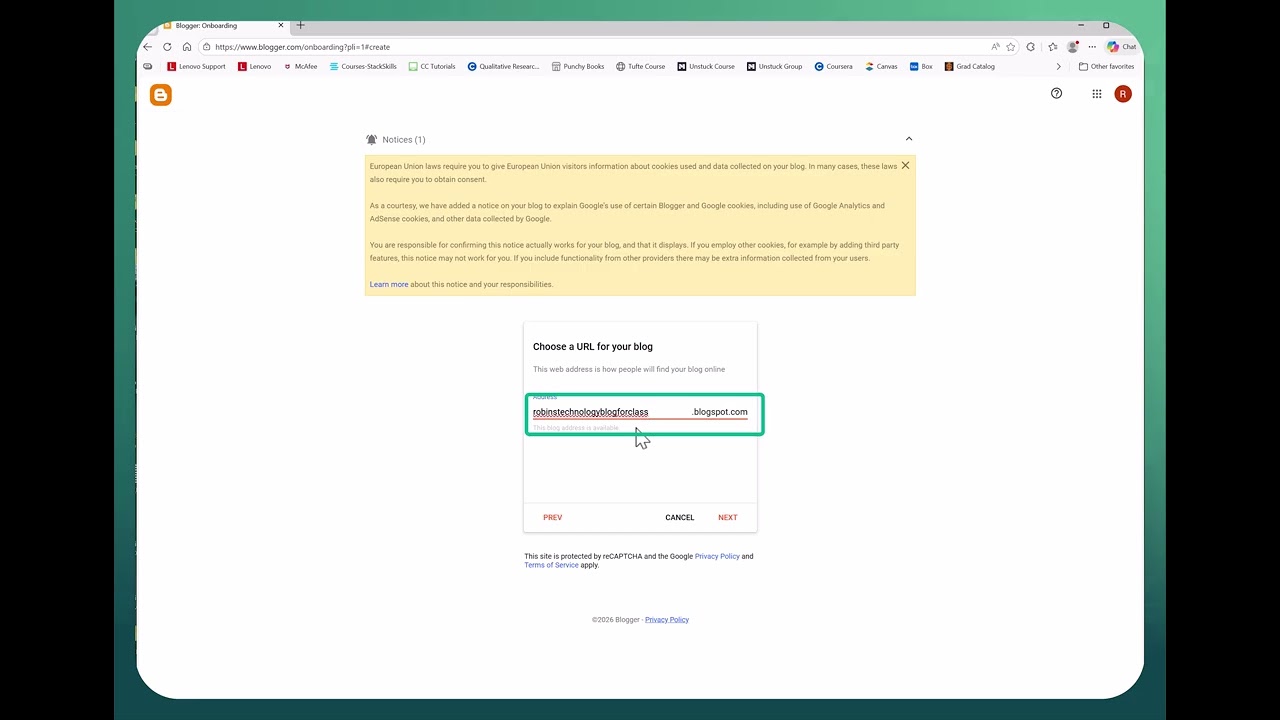This screenshot has height=720, width=1280.
Task: Open reCAPTCHA Privacy Policy link
Action: pos(717,556)
